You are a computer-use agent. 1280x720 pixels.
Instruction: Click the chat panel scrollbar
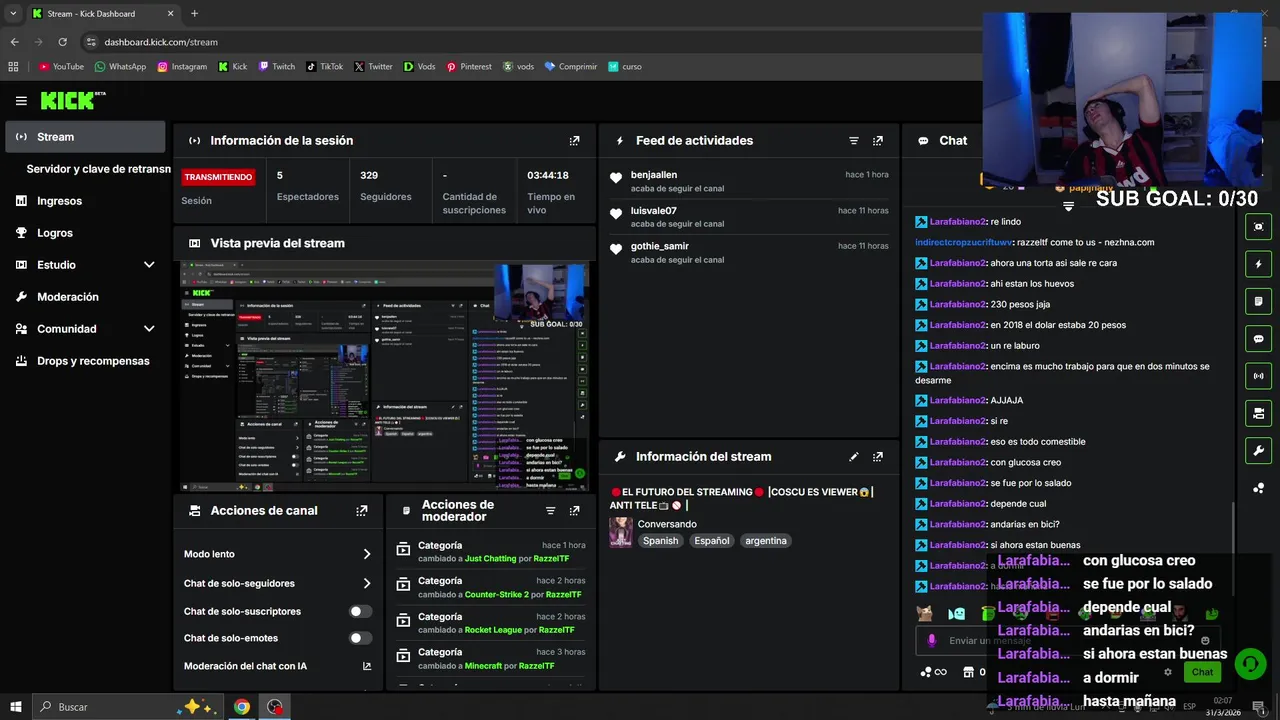pyautogui.click(x=1233, y=550)
